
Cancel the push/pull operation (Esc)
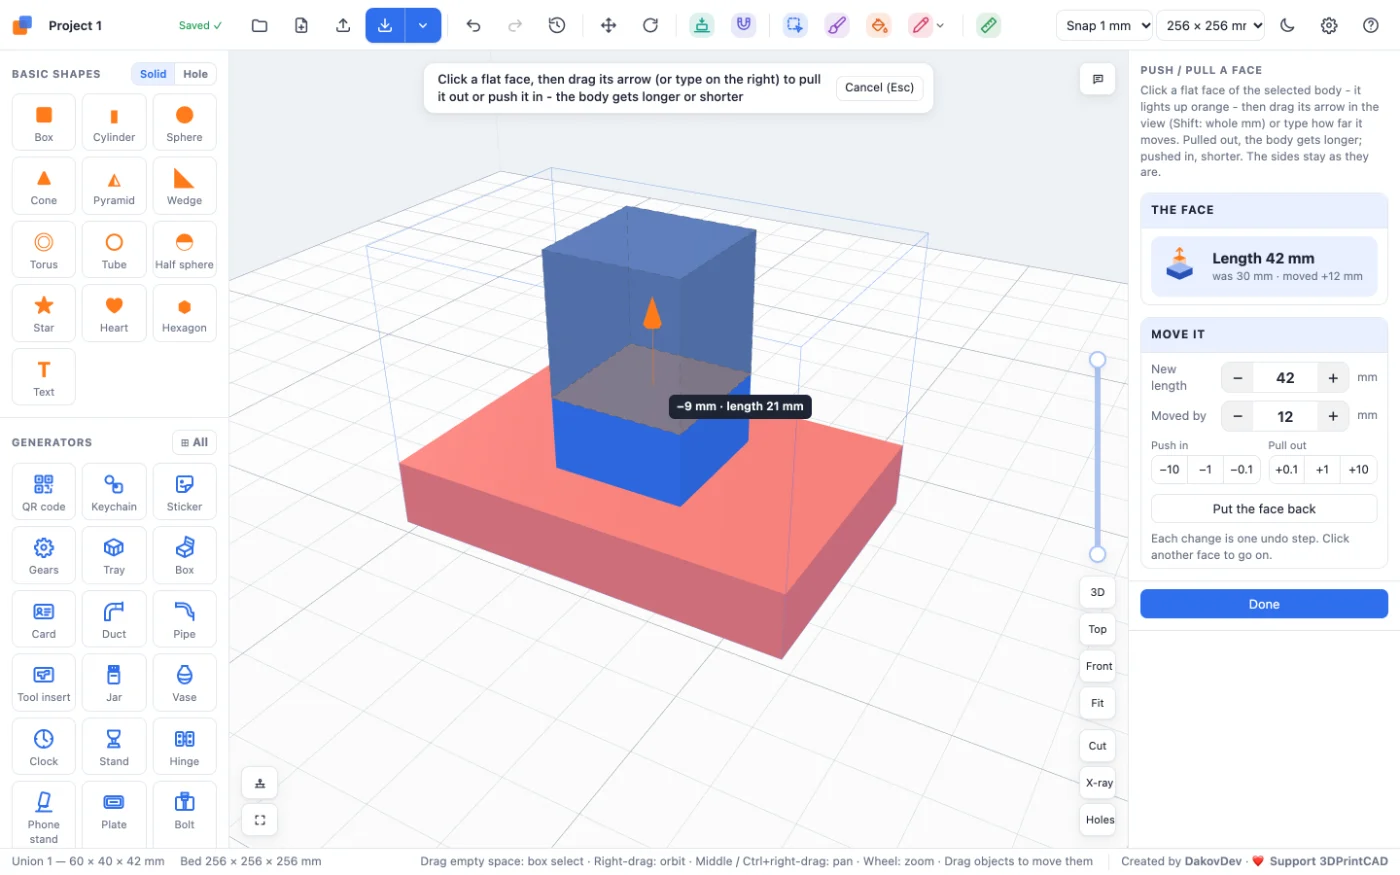click(879, 88)
